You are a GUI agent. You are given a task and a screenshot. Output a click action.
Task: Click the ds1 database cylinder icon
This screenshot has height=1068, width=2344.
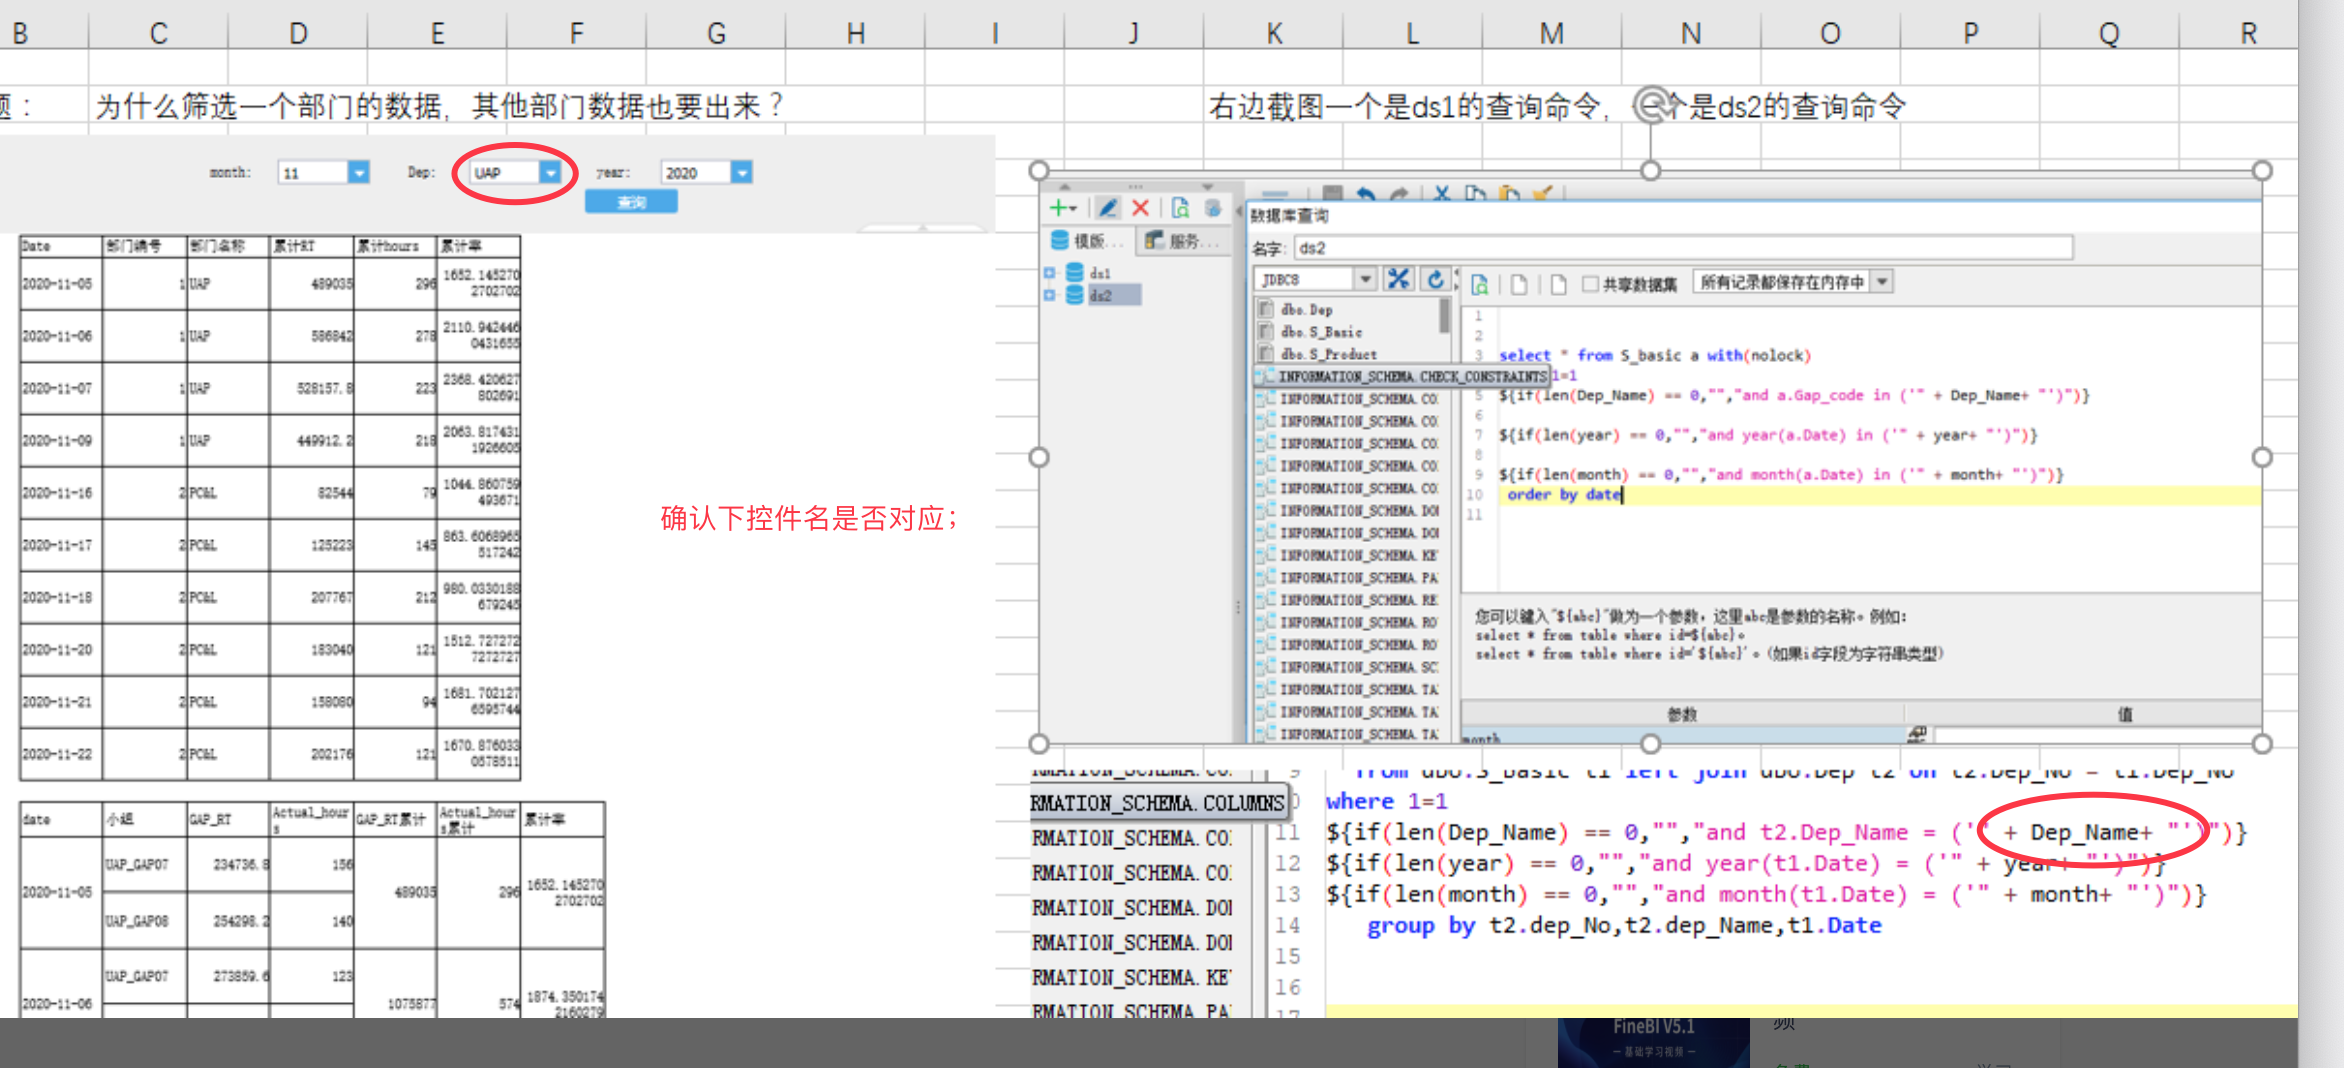tap(1075, 272)
